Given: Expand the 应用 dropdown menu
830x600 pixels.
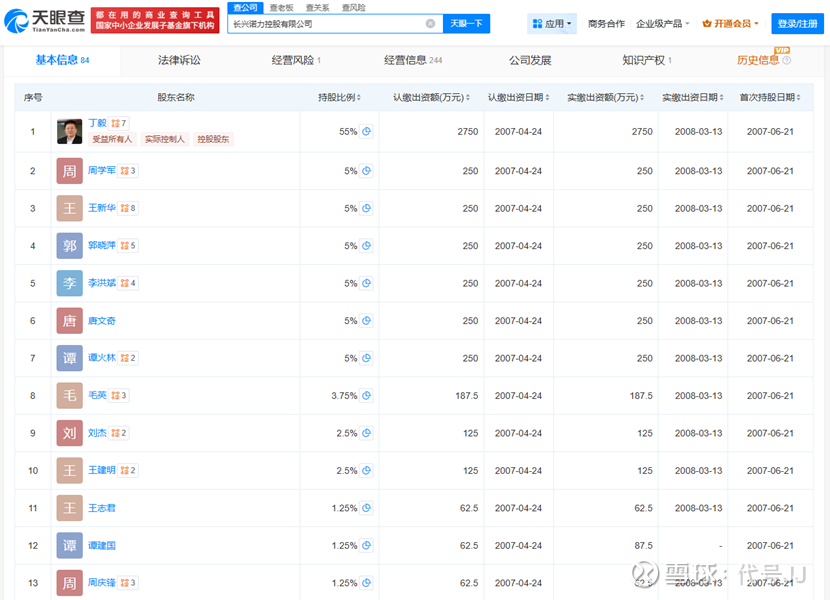Looking at the screenshot, I should (x=551, y=23).
